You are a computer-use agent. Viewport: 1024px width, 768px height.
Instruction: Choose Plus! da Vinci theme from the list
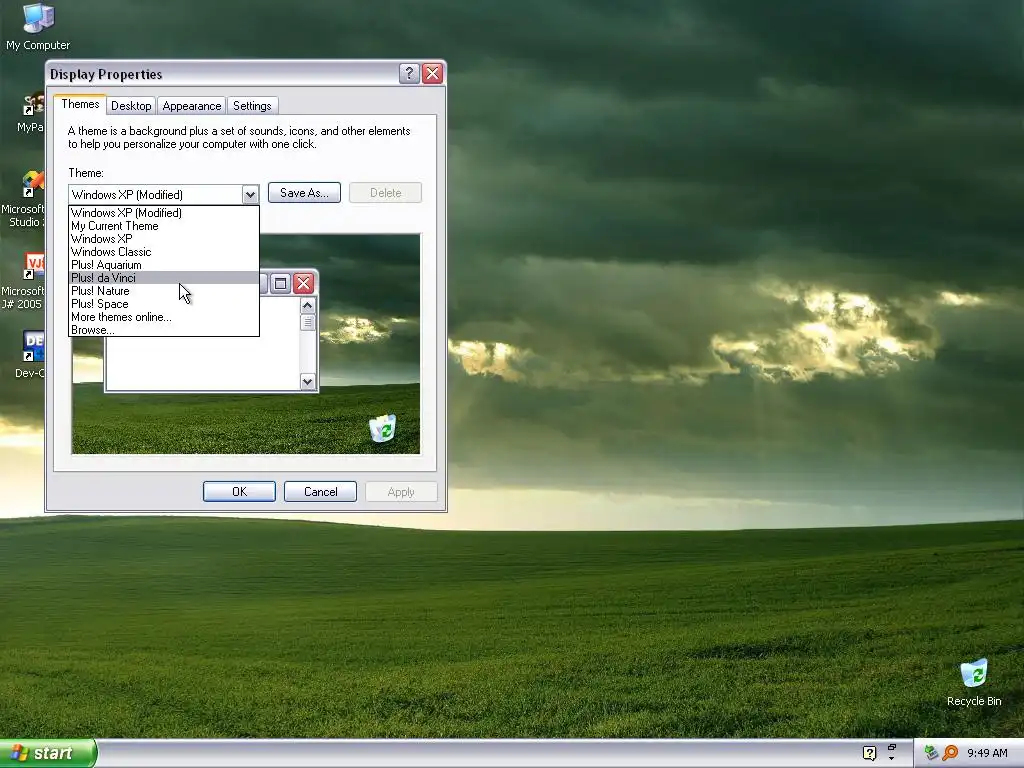[x=163, y=278]
